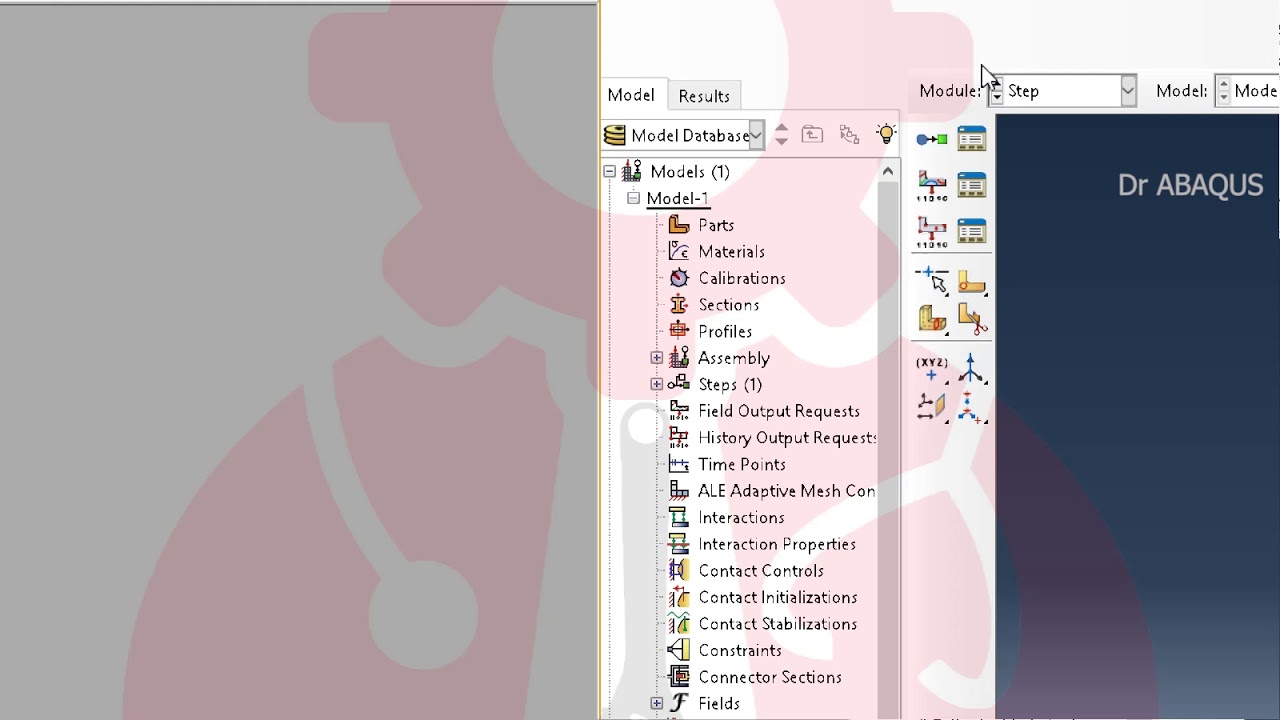Click the Constraints icon in the tree
1280x720 pixels.
point(679,650)
